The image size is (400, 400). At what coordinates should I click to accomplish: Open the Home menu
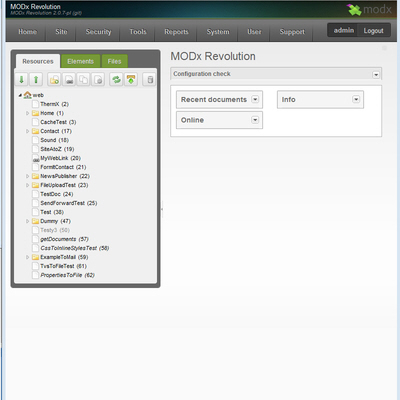[27, 32]
